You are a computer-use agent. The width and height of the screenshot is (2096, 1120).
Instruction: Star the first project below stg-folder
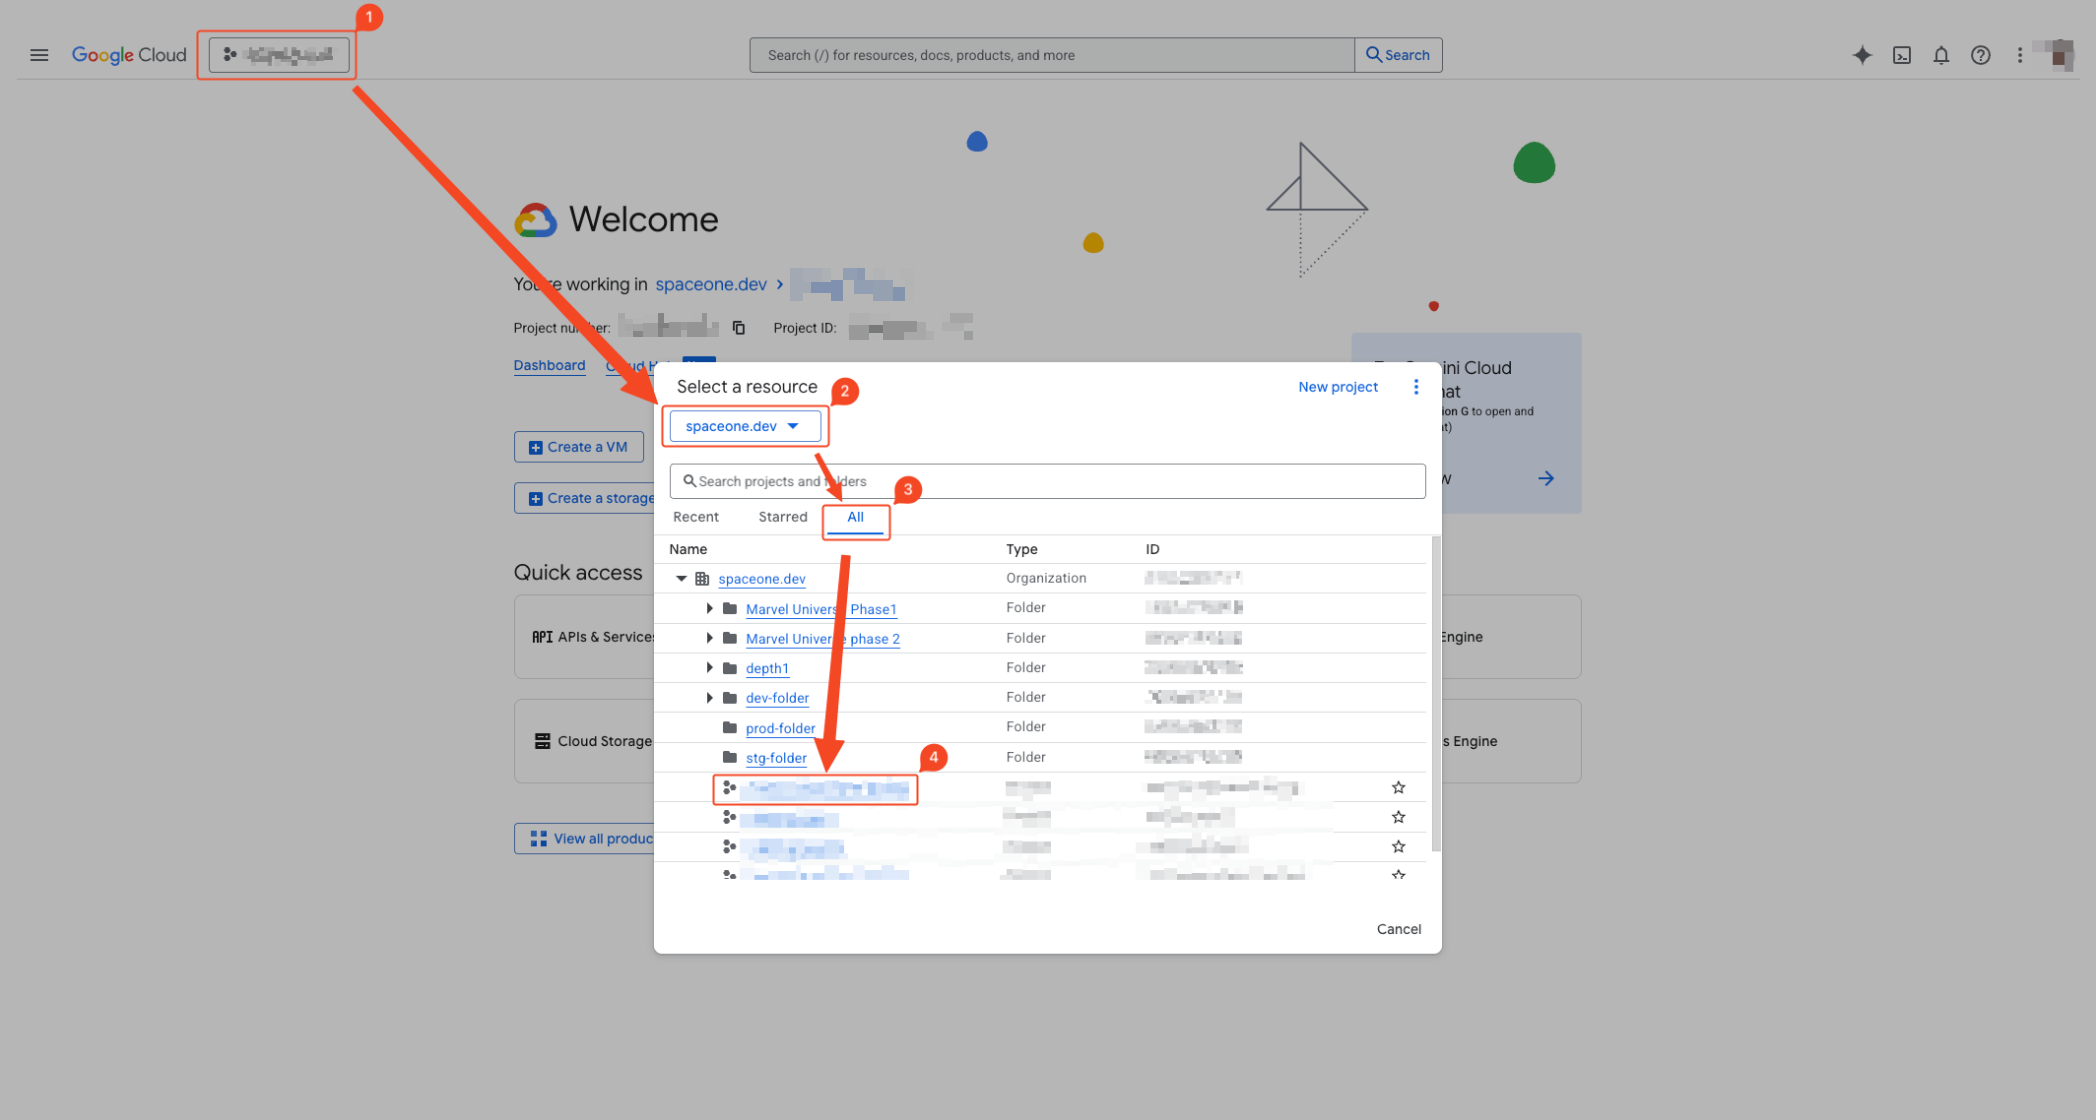[1398, 788]
